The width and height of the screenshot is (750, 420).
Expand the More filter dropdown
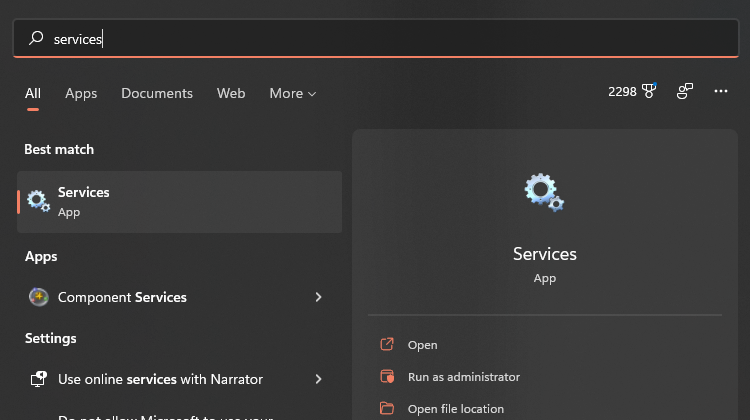point(293,93)
